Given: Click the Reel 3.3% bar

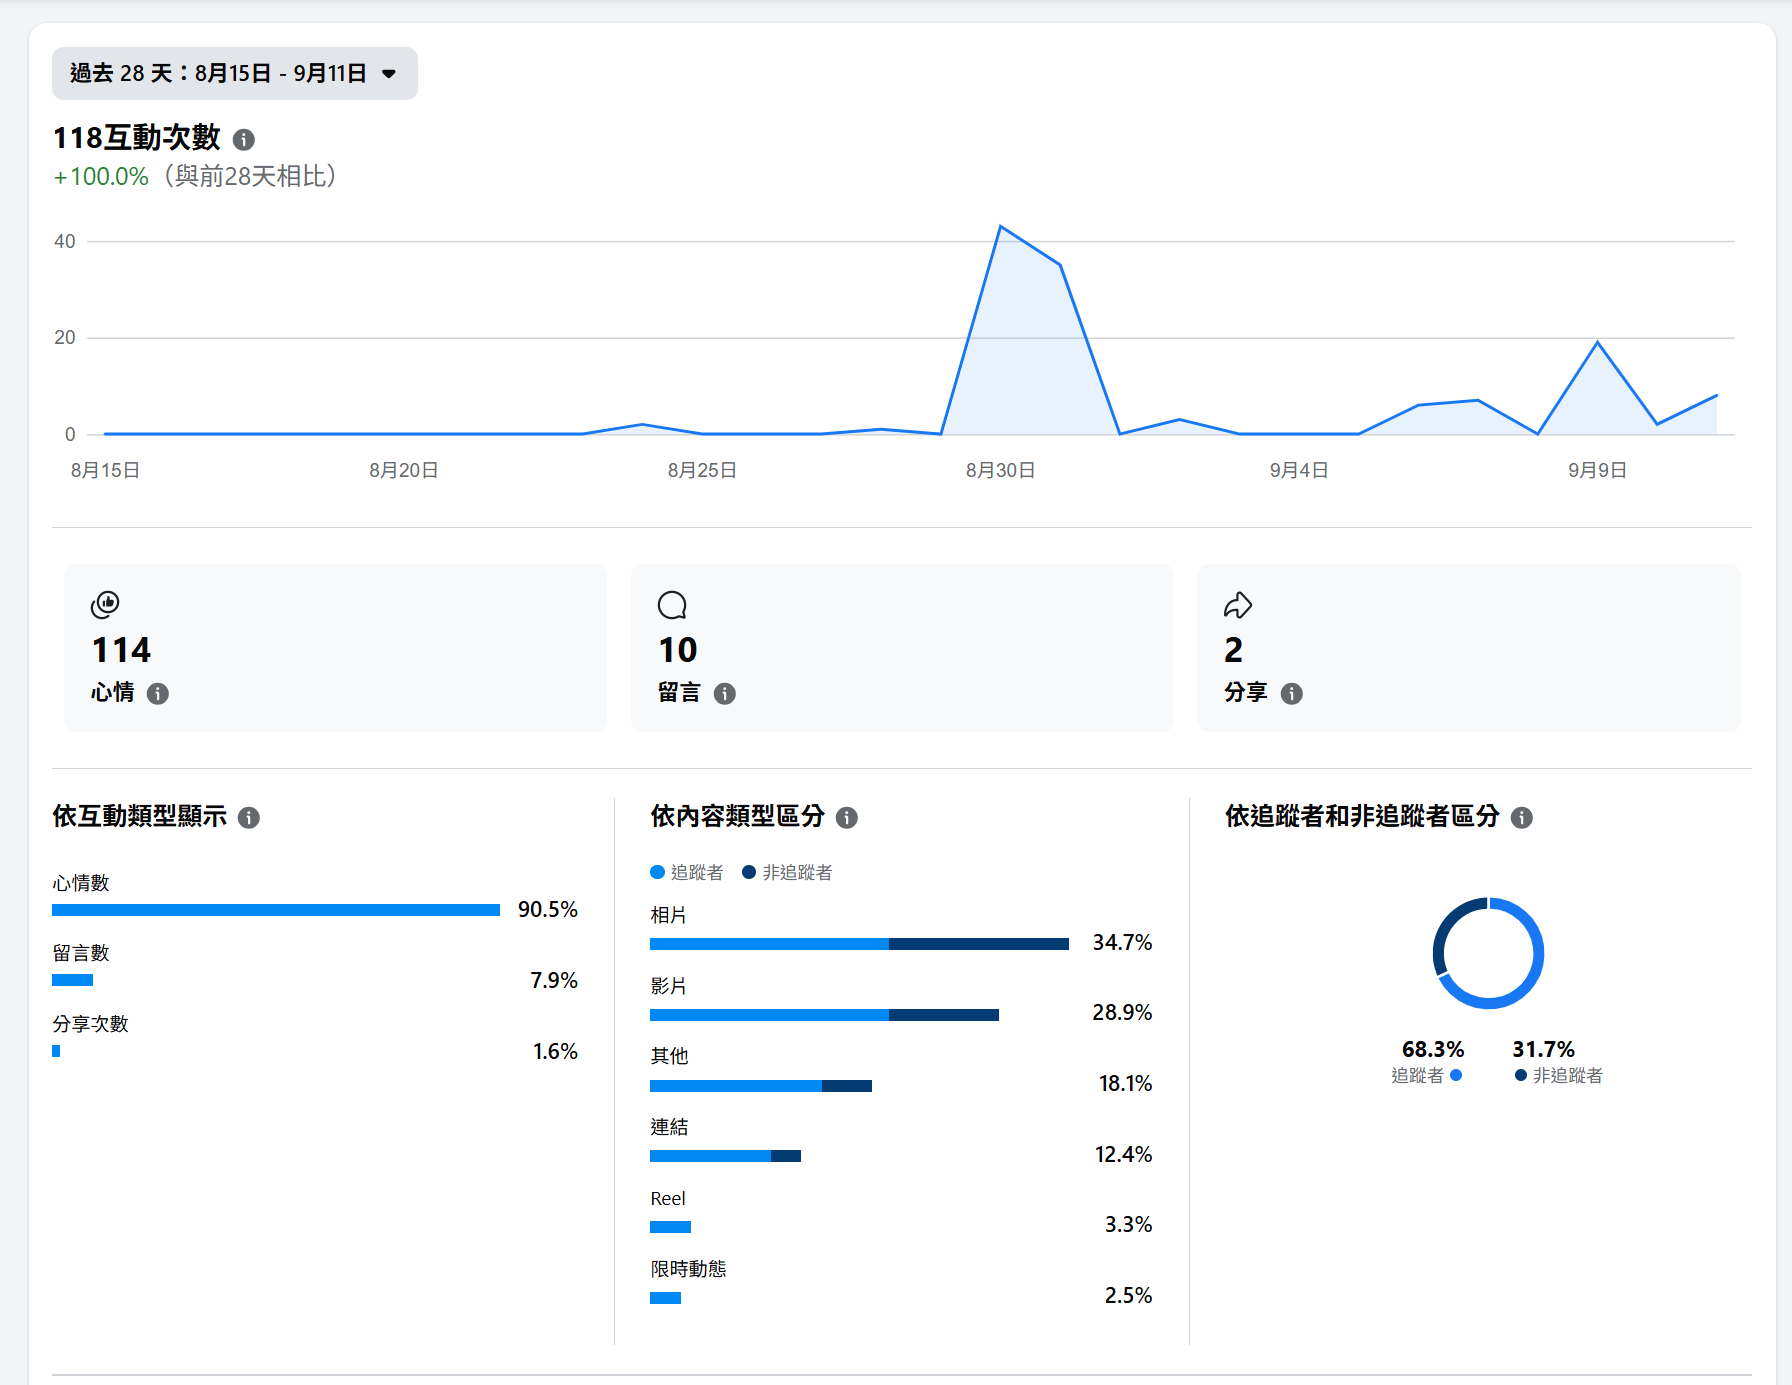Looking at the screenshot, I should tap(670, 1227).
